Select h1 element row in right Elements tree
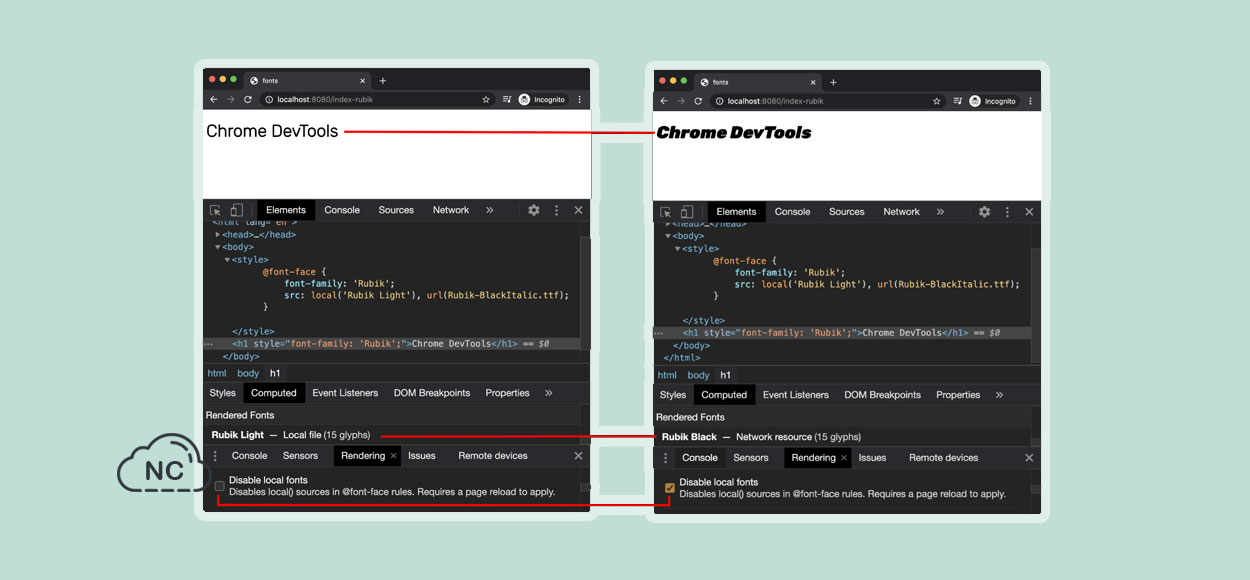This screenshot has width=1250, height=580. click(840, 333)
